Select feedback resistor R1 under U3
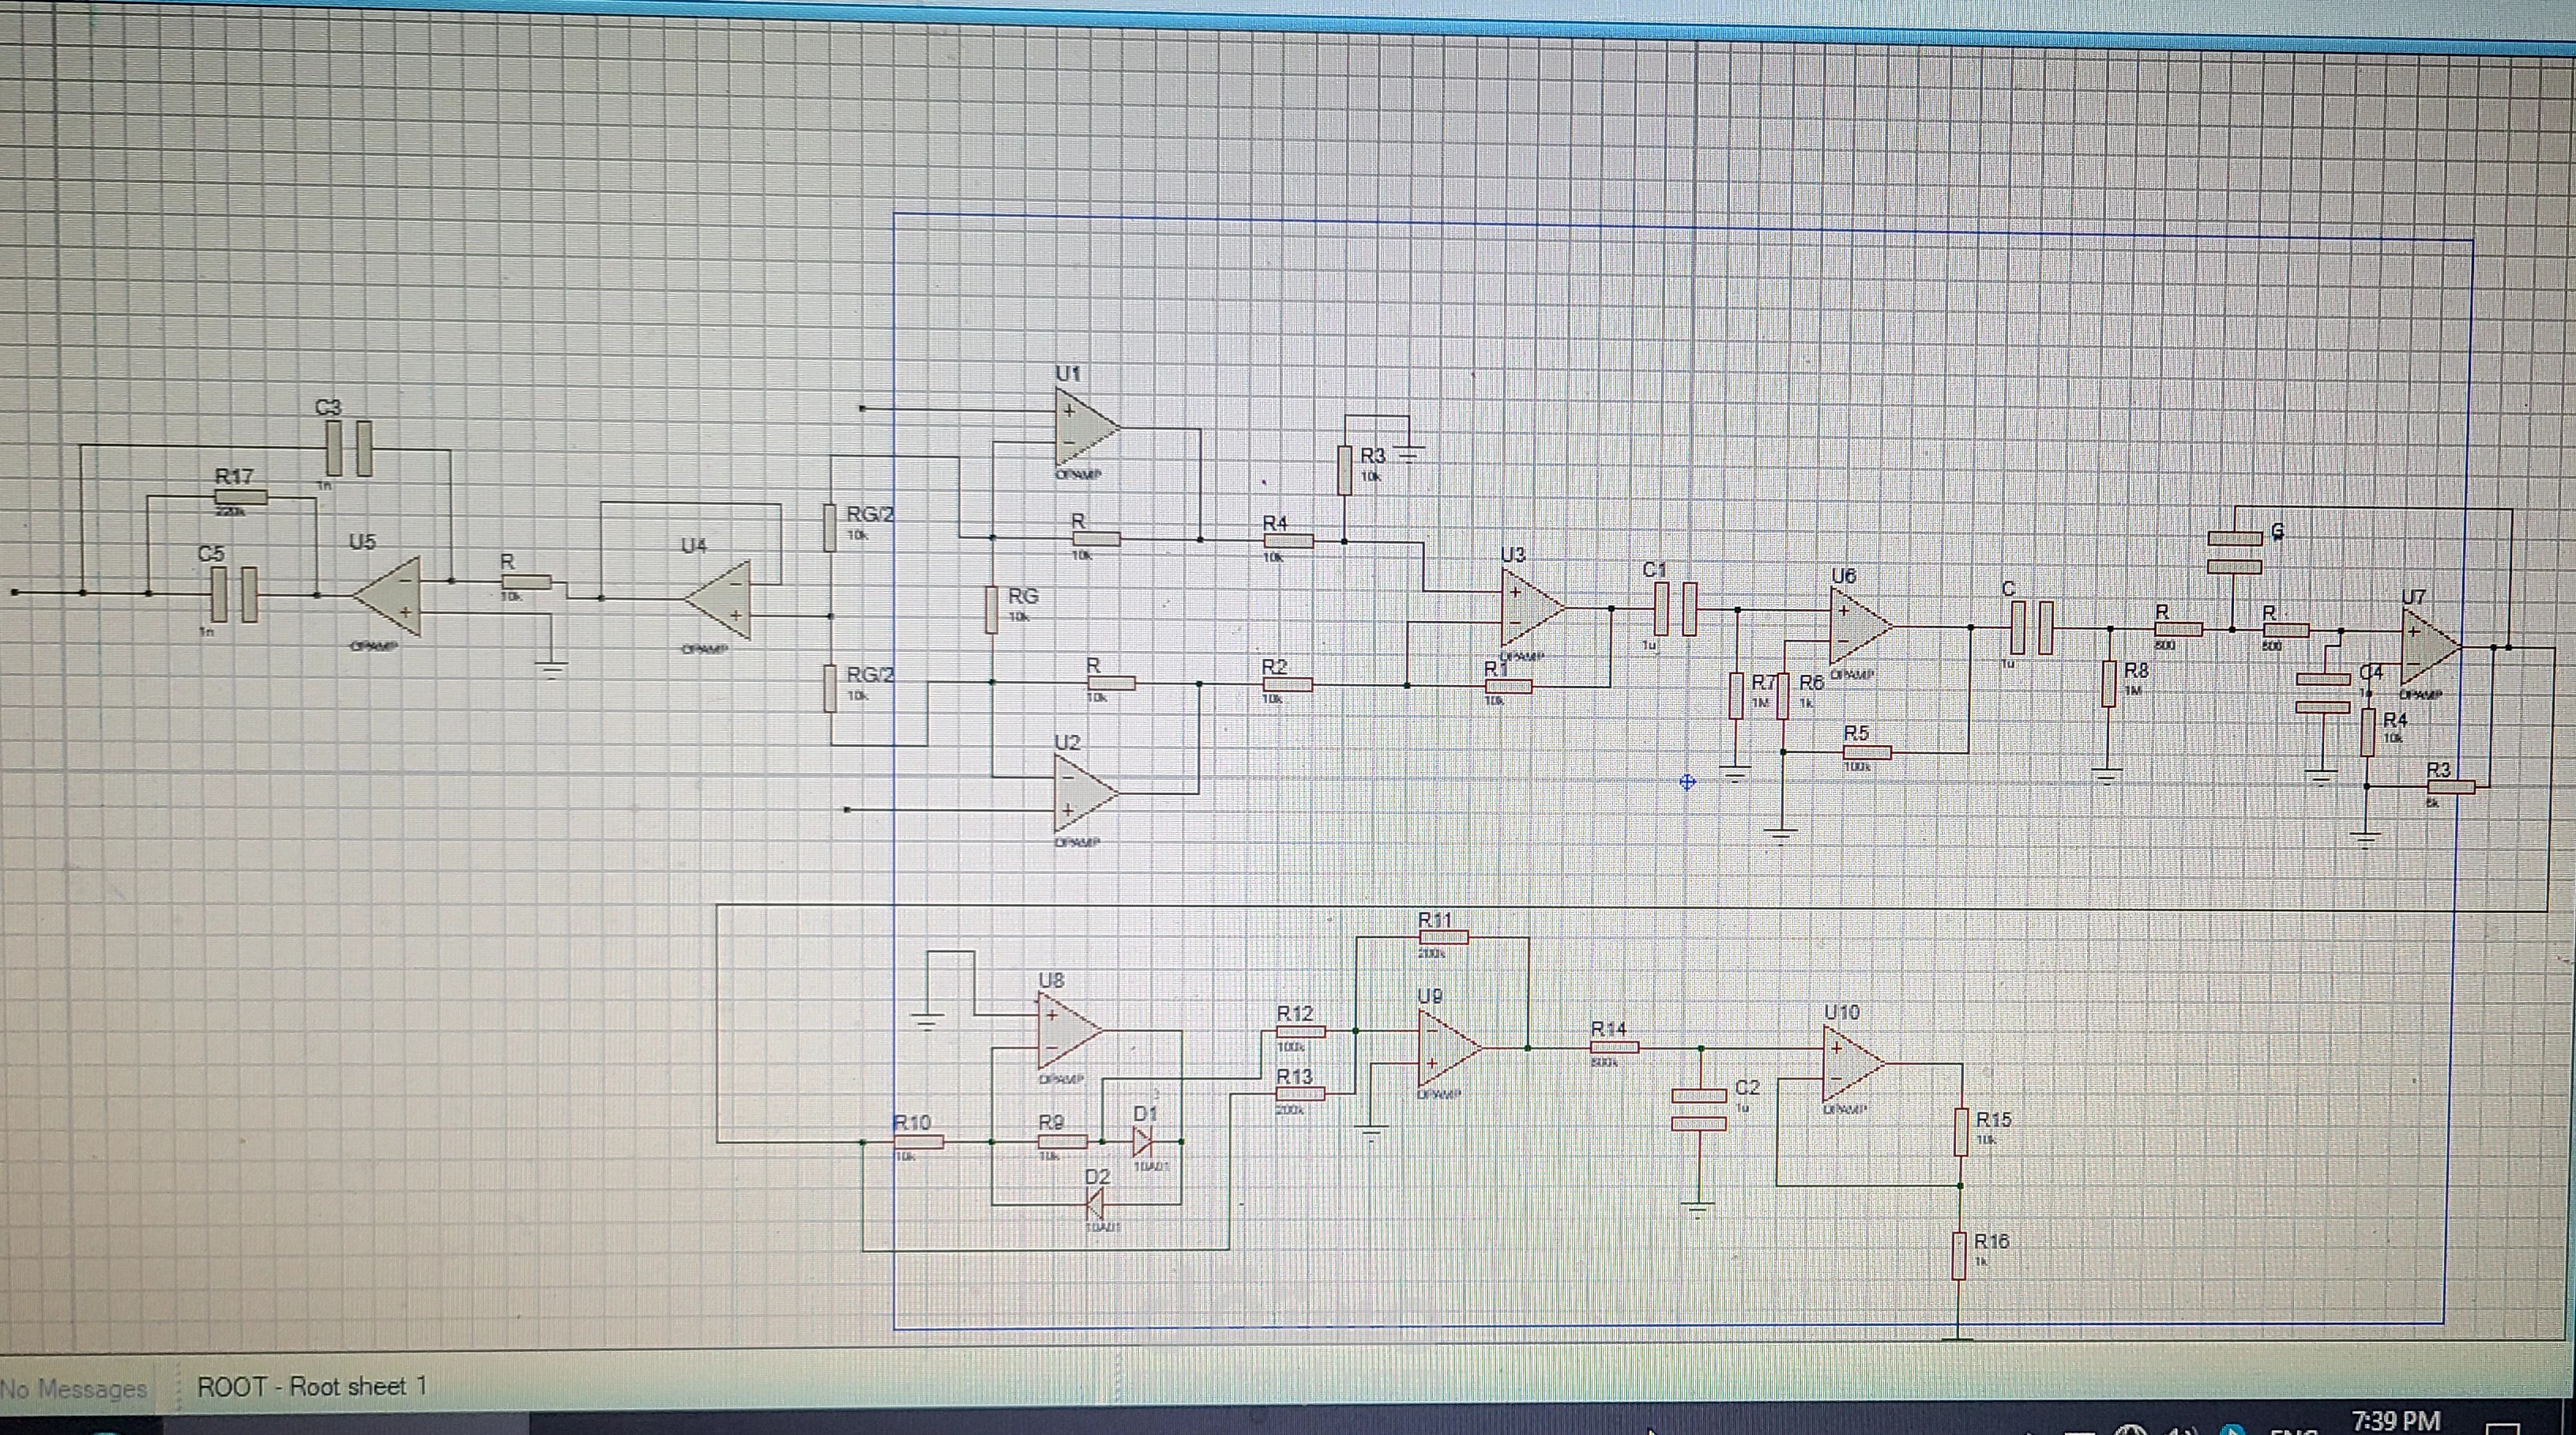Screen dimensions: 2576x1435 (1507, 687)
